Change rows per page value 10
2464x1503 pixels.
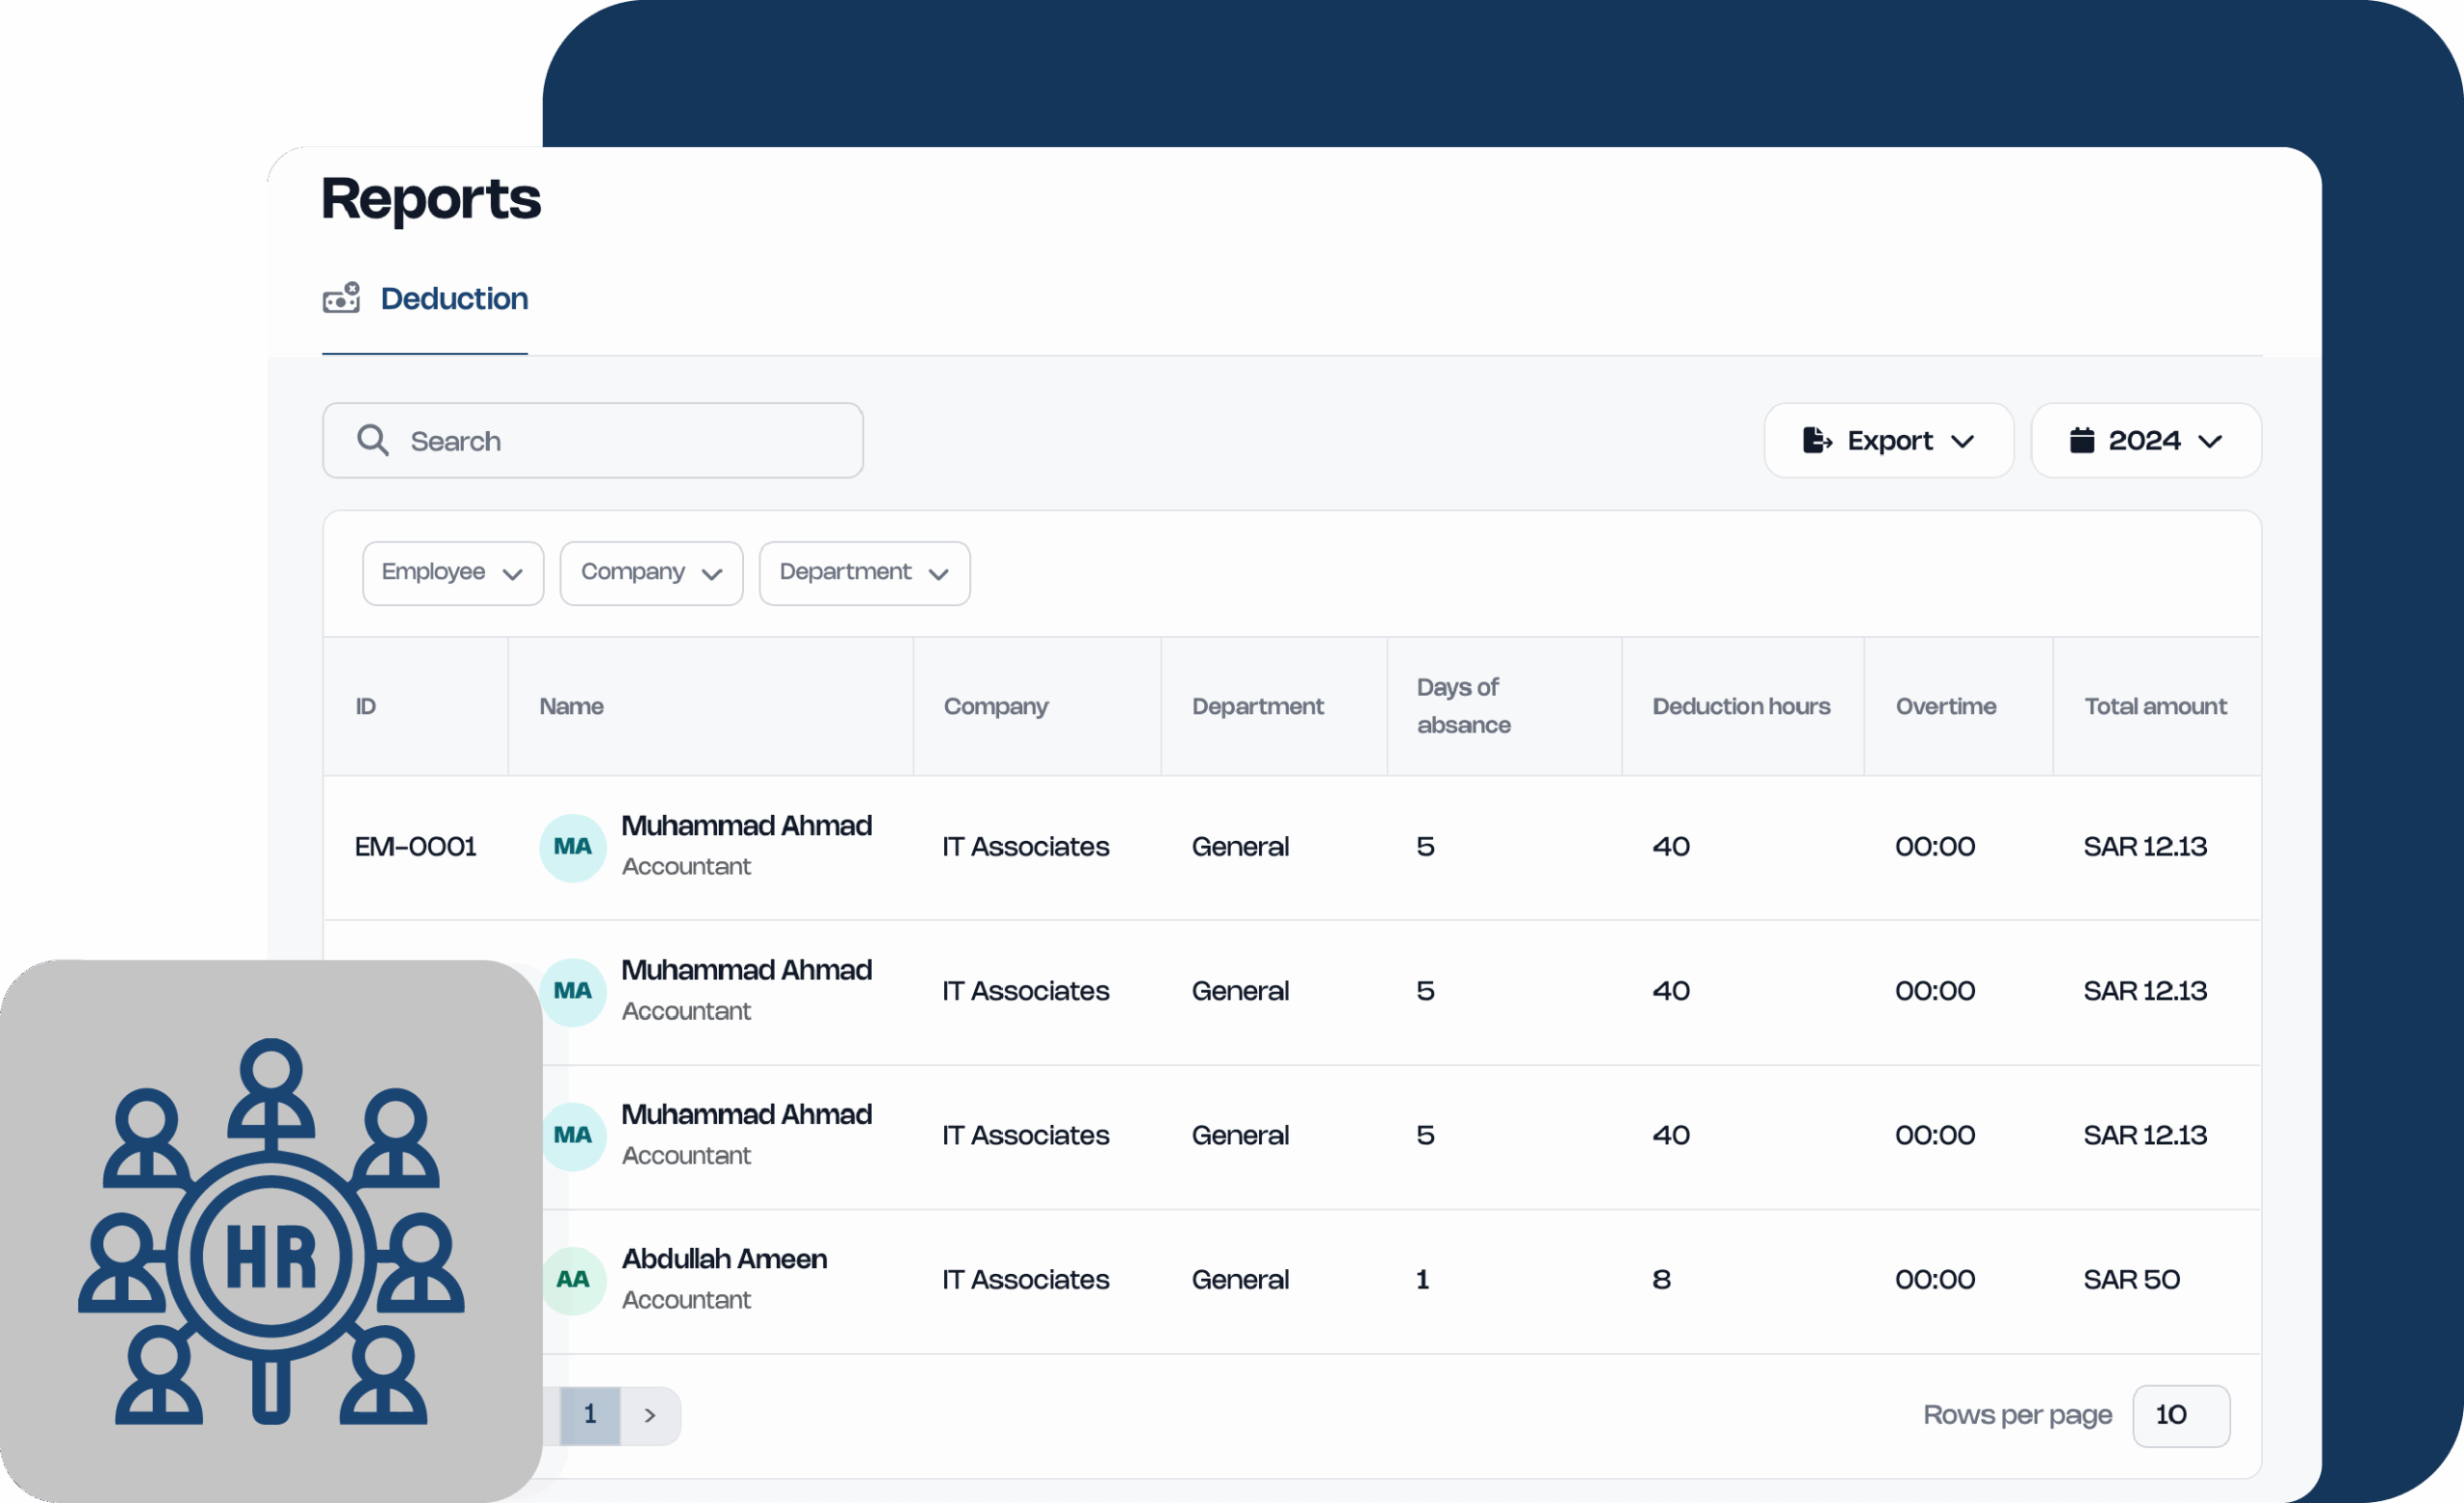tap(2180, 1415)
